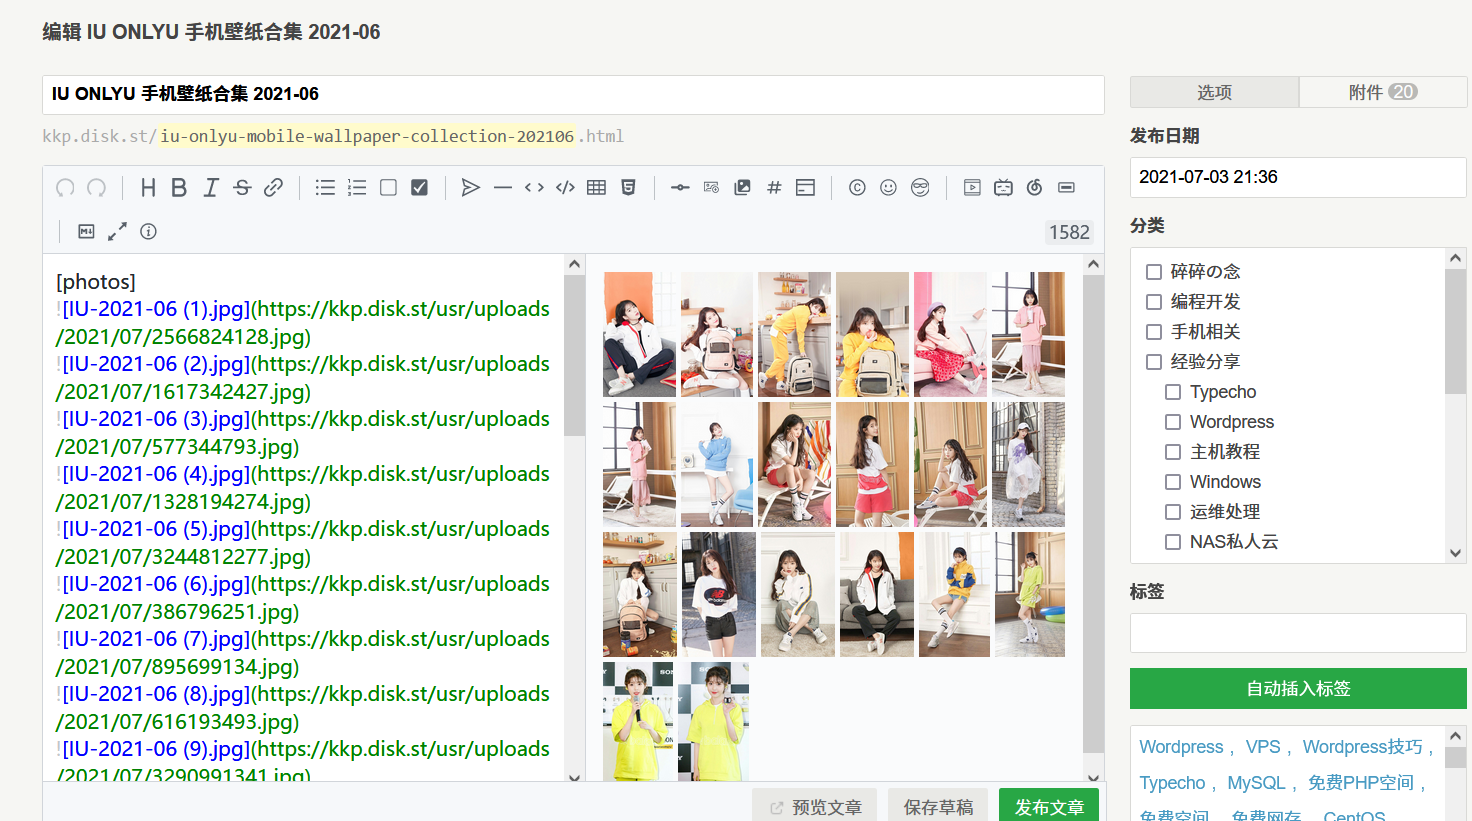The height and width of the screenshot is (821, 1472).
Task: Insert inline code with the <> icon
Action: 534,187
